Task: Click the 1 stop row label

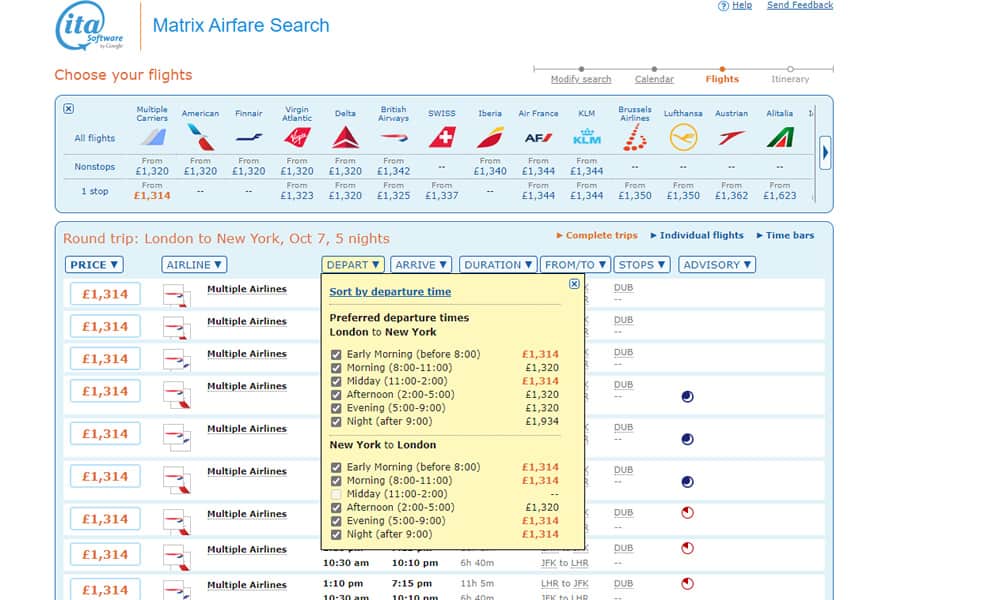Action: pos(94,191)
